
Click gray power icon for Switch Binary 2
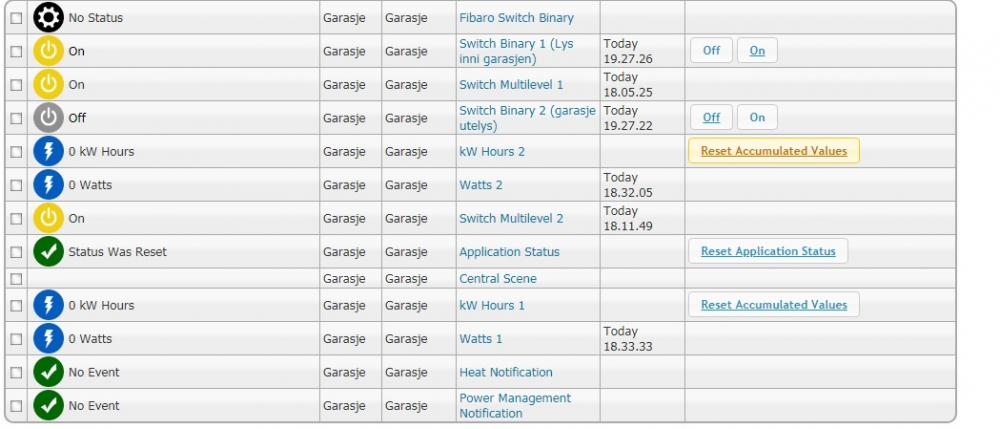pyautogui.click(x=48, y=118)
